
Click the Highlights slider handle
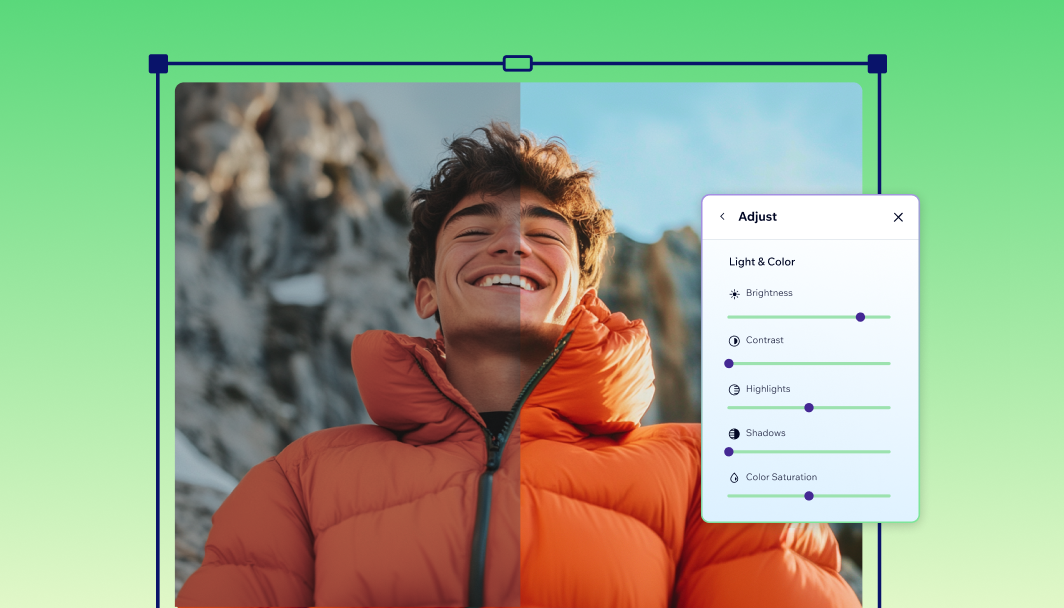[x=809, y=408]
